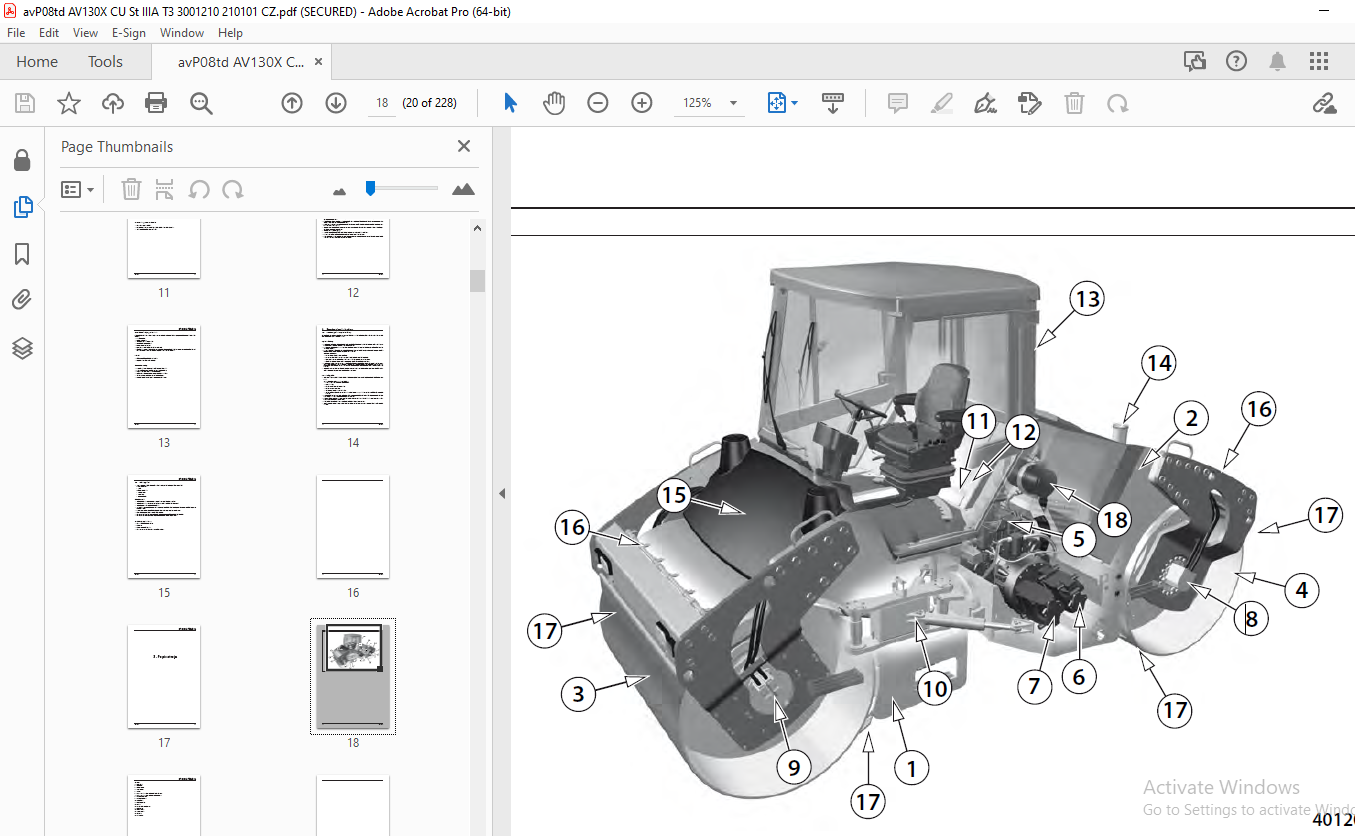Close the avP08td AV130X document tab
This screenshot has width=1355, height=836.
click(318, 62)
